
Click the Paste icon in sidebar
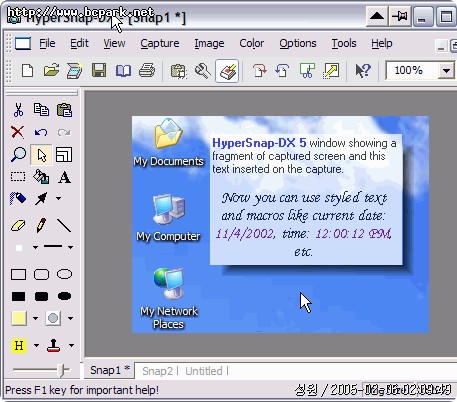[x=64, y=110]
